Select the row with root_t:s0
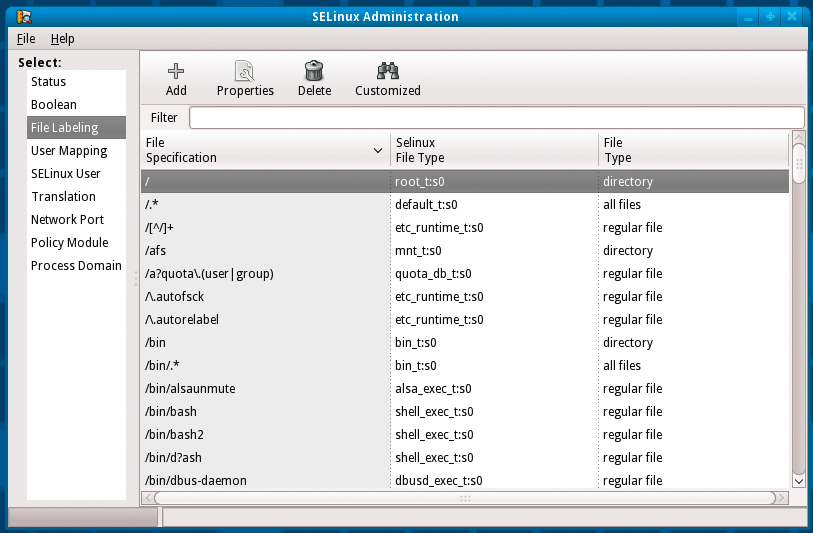Image resolution: width=813 pixels, height=533 pixels. pos(465,181)
